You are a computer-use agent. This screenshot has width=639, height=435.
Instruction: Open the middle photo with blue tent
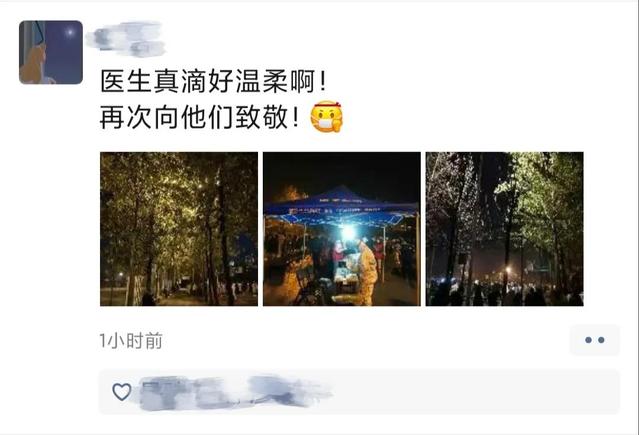342,229
